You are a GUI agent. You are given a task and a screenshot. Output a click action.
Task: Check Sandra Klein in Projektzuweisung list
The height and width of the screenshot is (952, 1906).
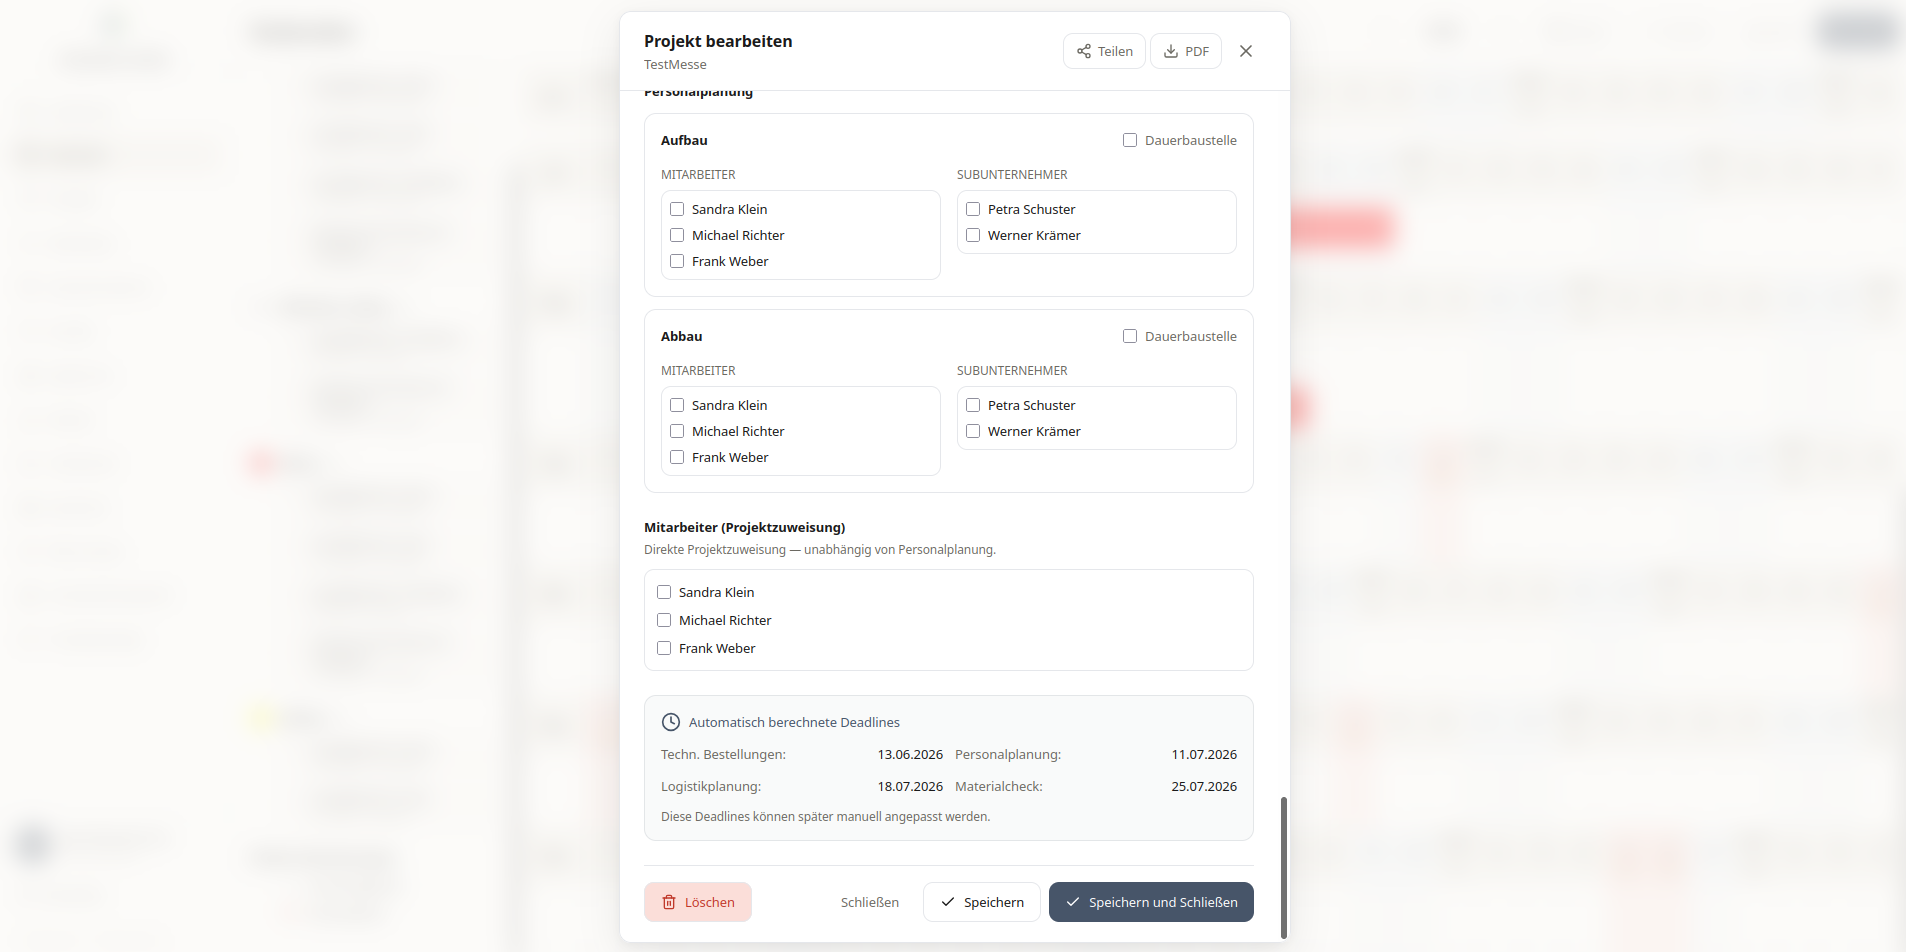click(x=664, y=592)
